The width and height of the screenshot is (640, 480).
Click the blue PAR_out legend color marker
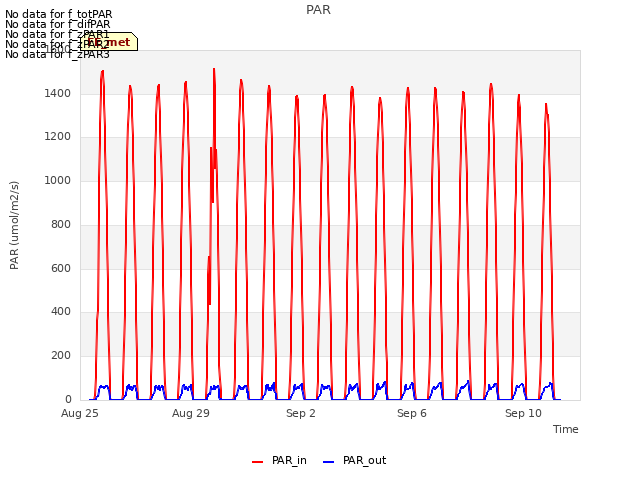329,462
